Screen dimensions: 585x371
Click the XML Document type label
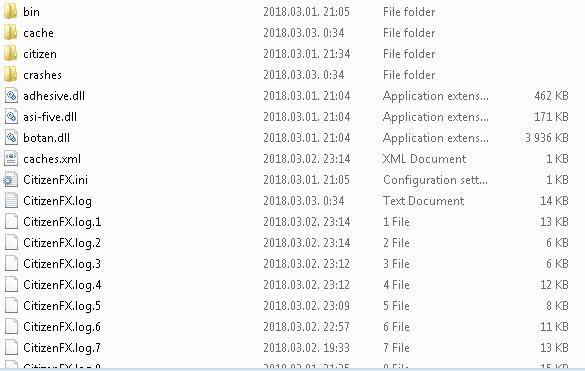pyautogui.click(x=424, y=159)
